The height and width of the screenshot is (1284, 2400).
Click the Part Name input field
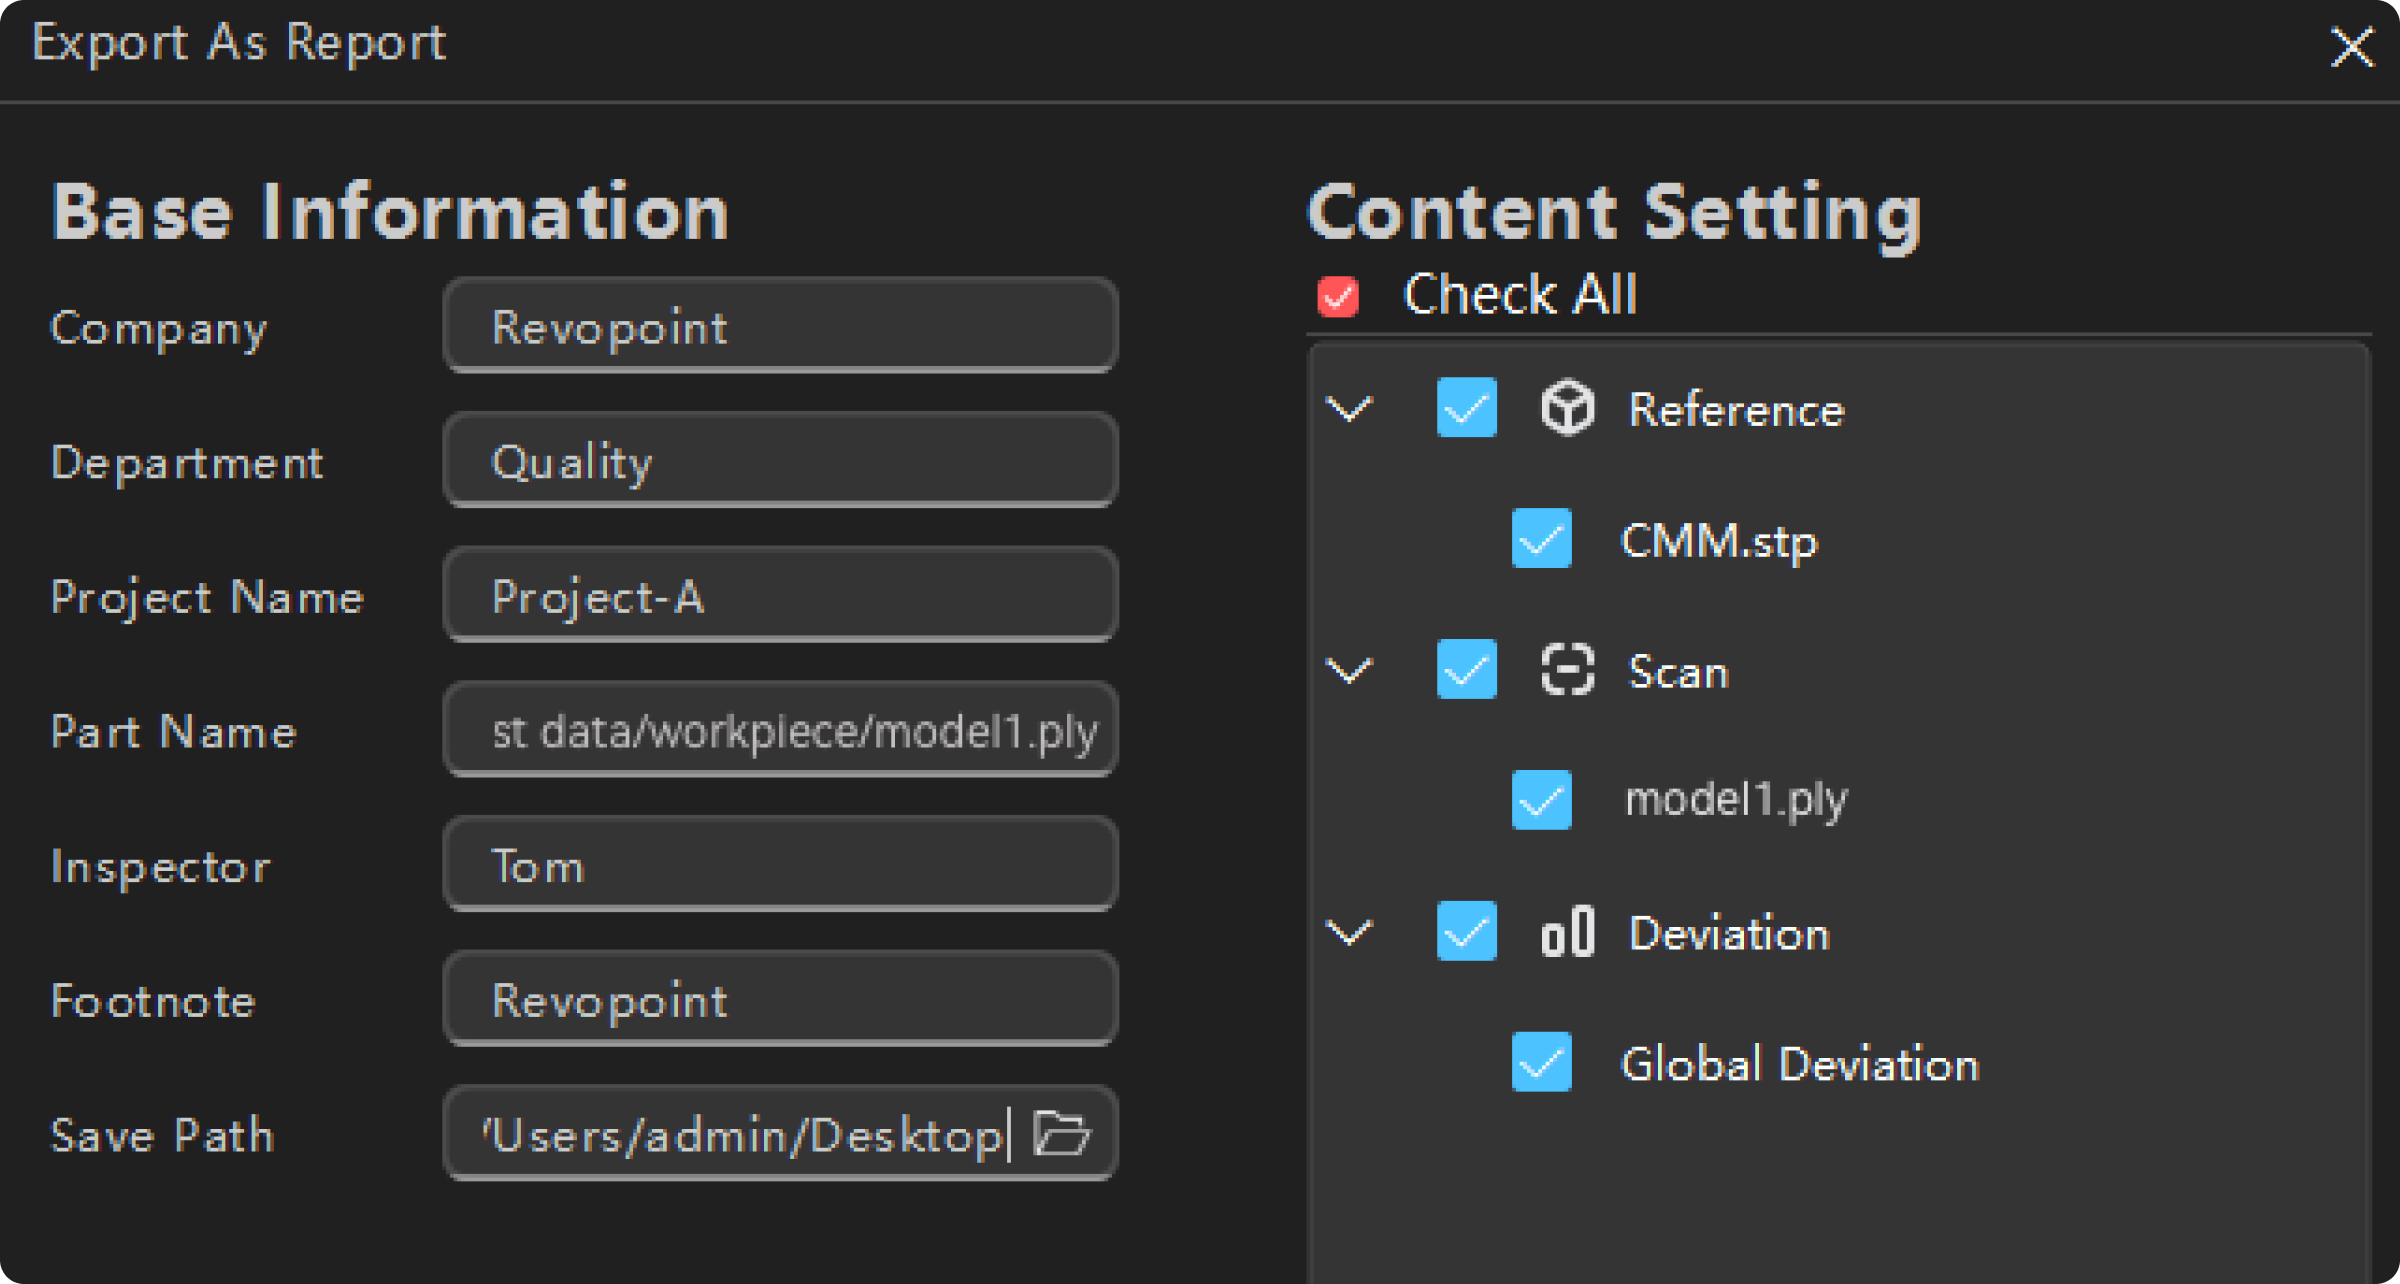[780, 731]
